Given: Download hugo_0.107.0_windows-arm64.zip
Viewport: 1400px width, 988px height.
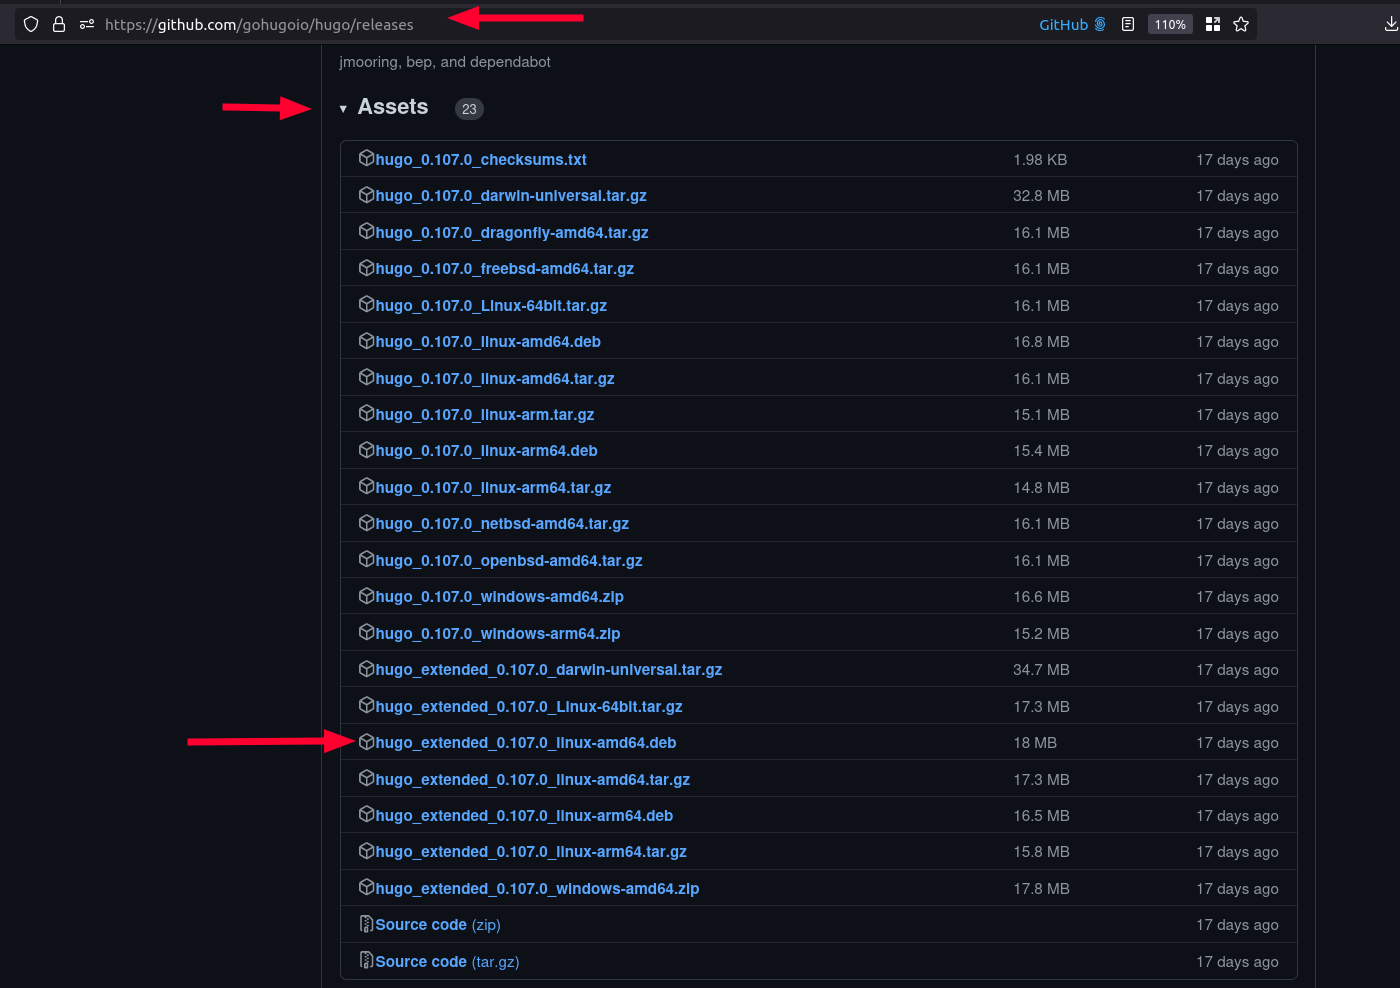Looking at the screenshot, I should pos(498,634).
